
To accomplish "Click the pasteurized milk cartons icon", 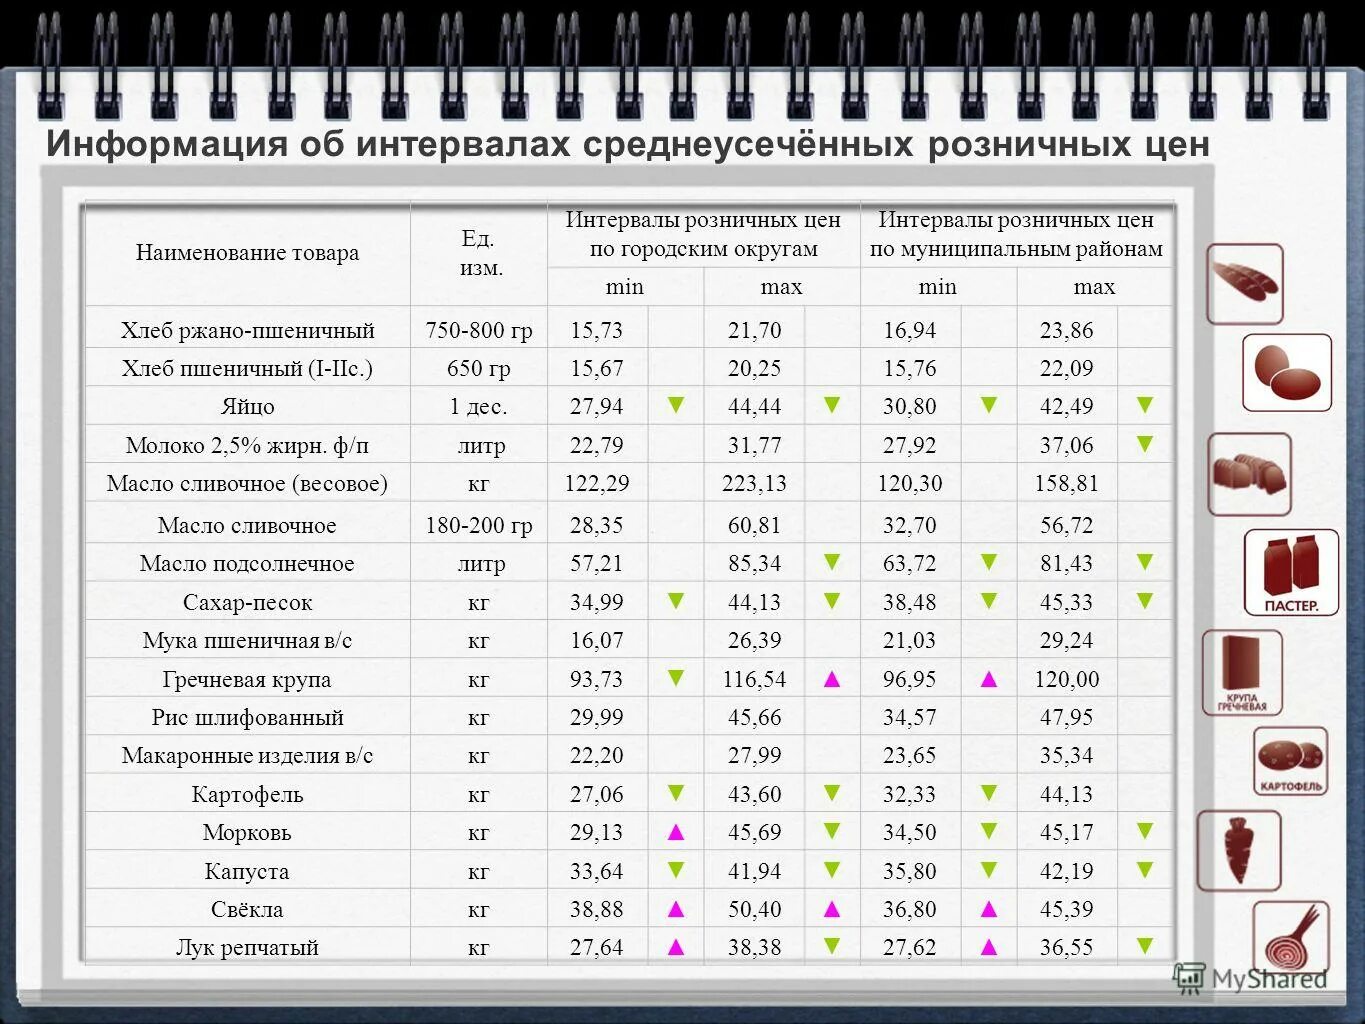I will tap(1291, 572).
